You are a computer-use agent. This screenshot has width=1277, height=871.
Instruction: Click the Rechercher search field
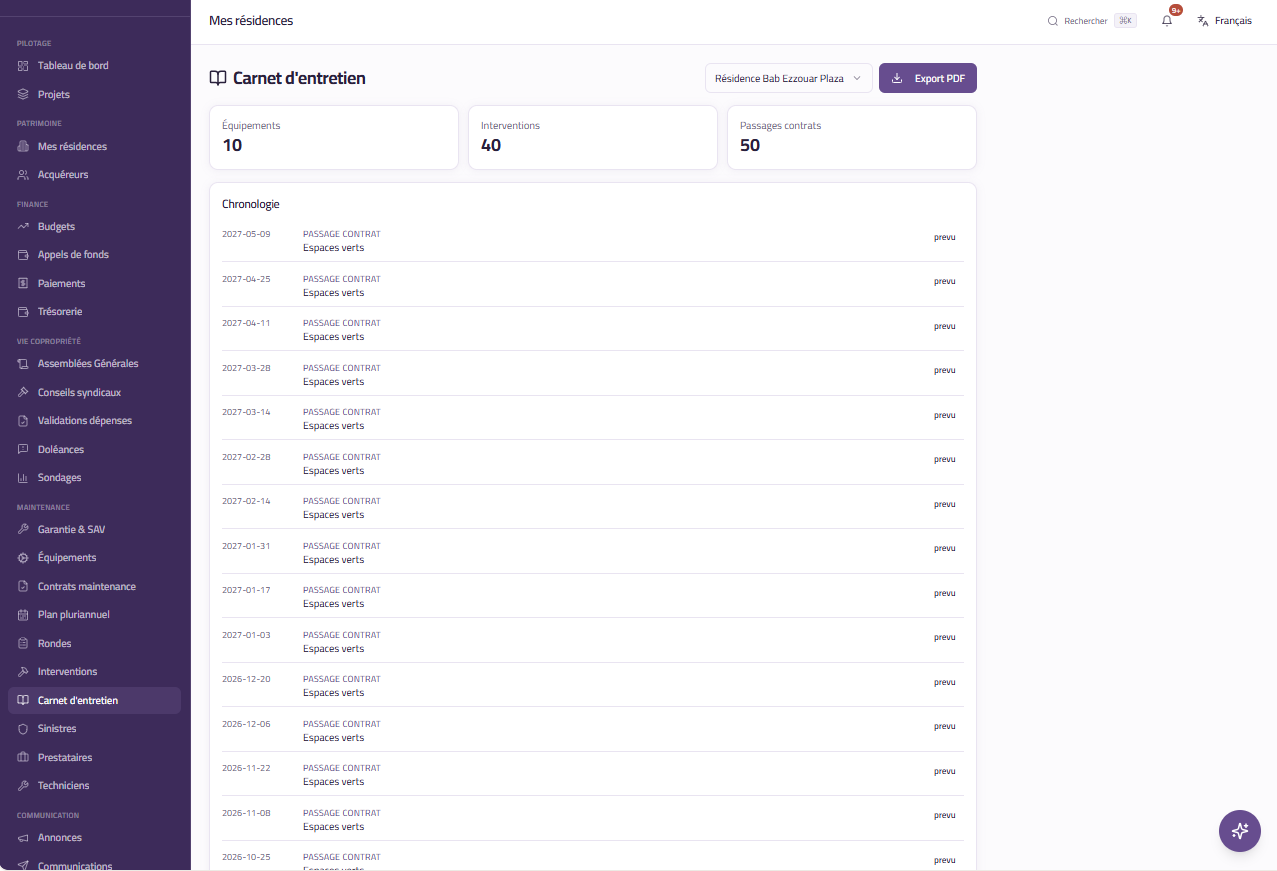tap(1092, 21)
